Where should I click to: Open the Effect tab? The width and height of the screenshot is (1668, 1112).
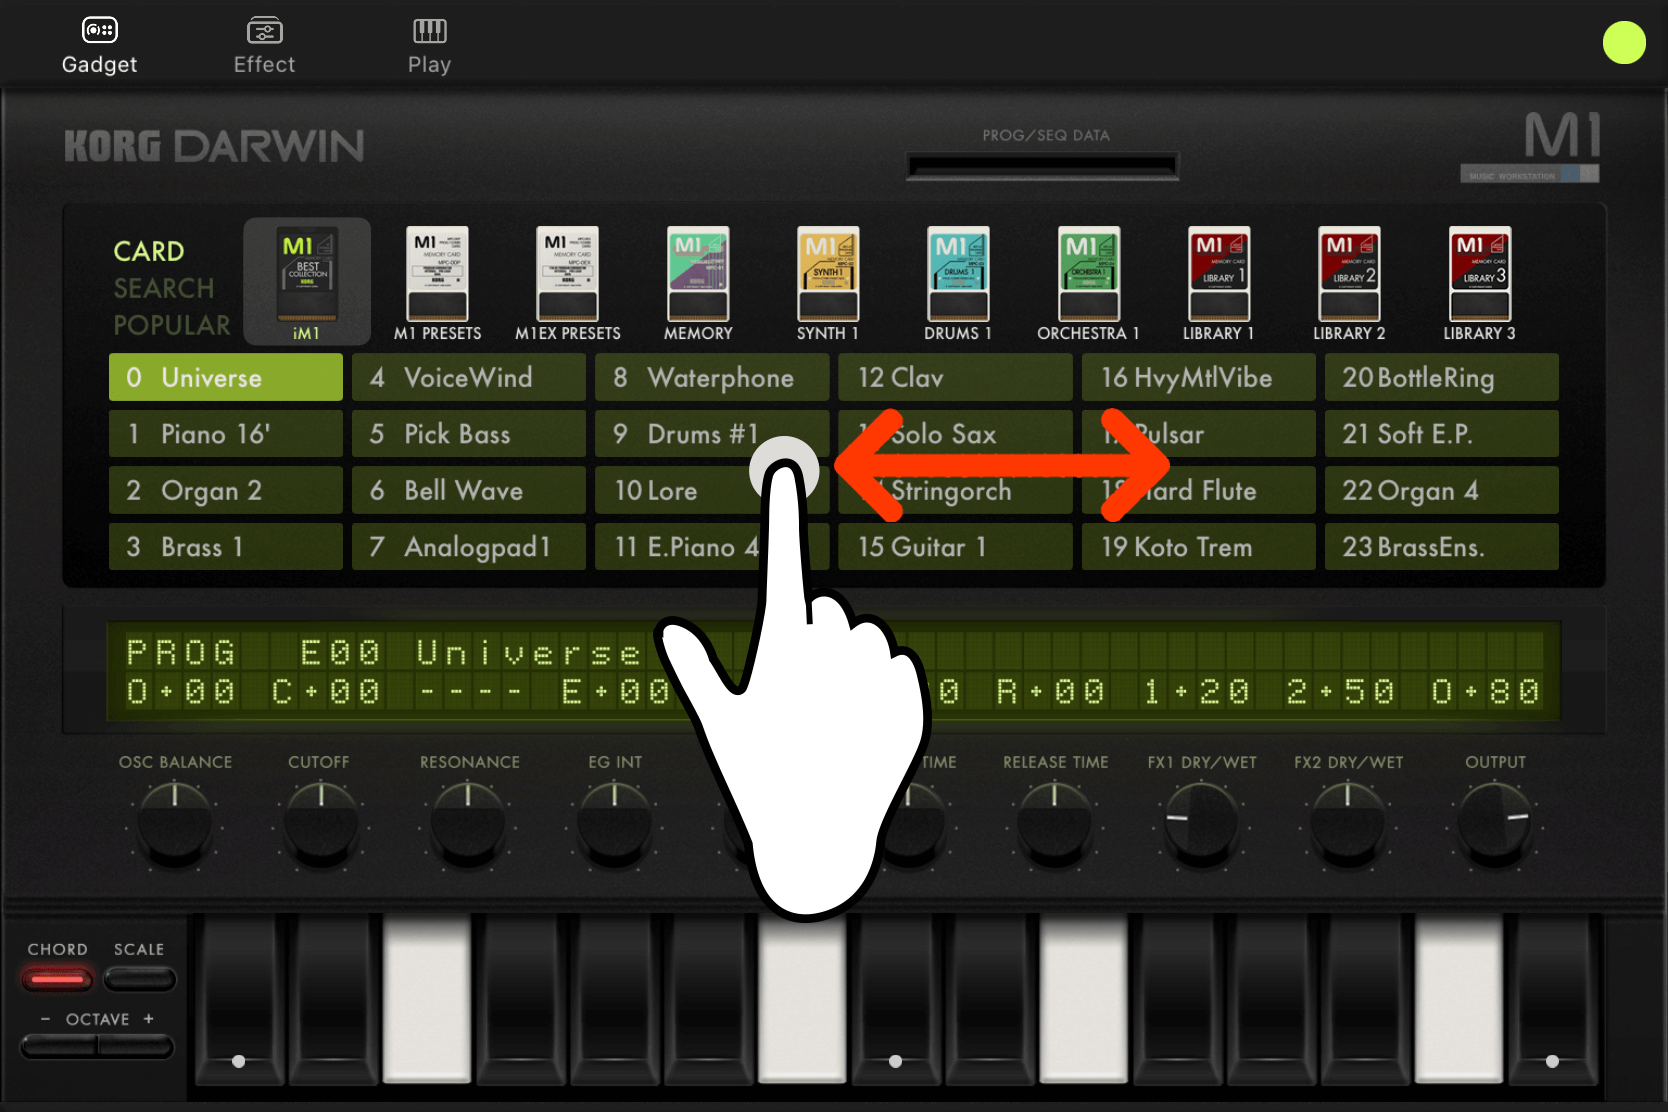(x=264, y=46)
